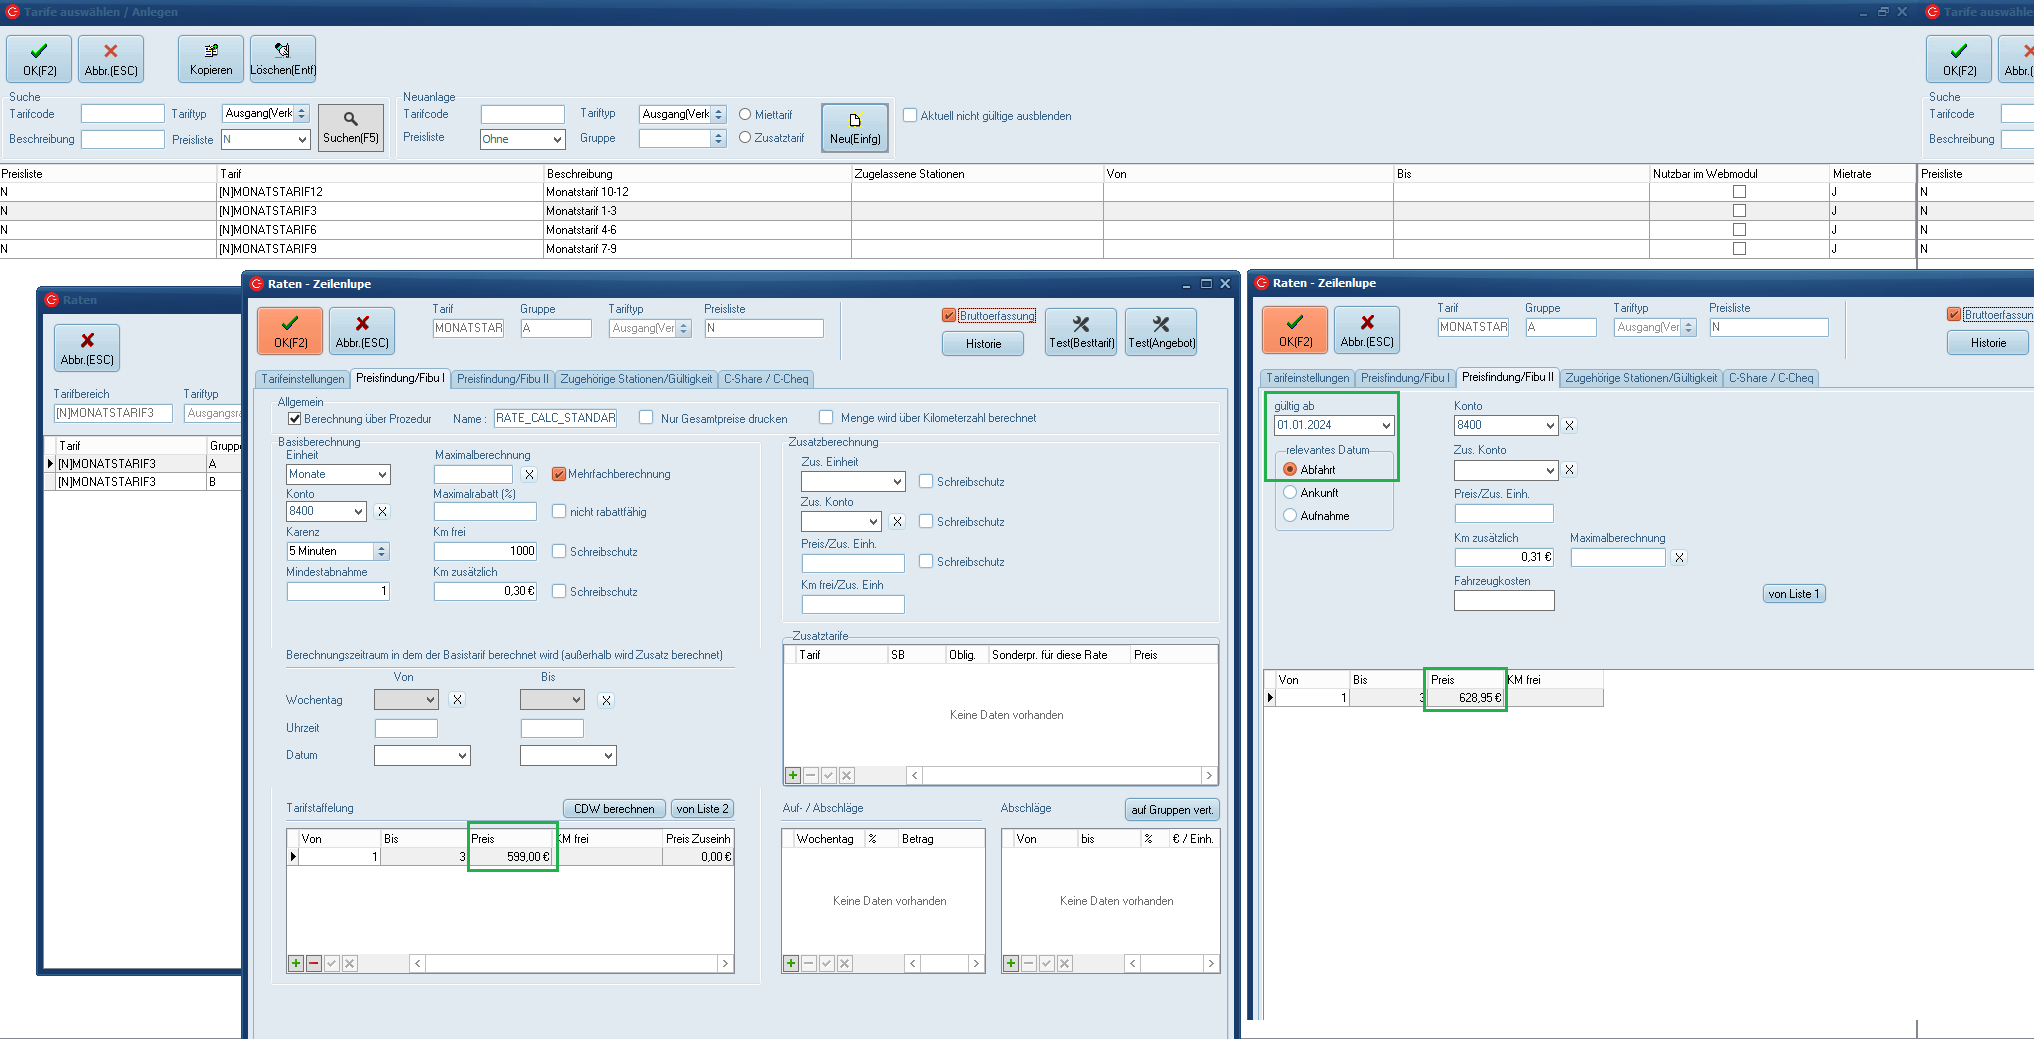Image resolution: width=2034 pixels, height=1039 pixels.
Task: Enable Aktuell nicht gültige ausblenden checkbox
Action: click(910, 116)
